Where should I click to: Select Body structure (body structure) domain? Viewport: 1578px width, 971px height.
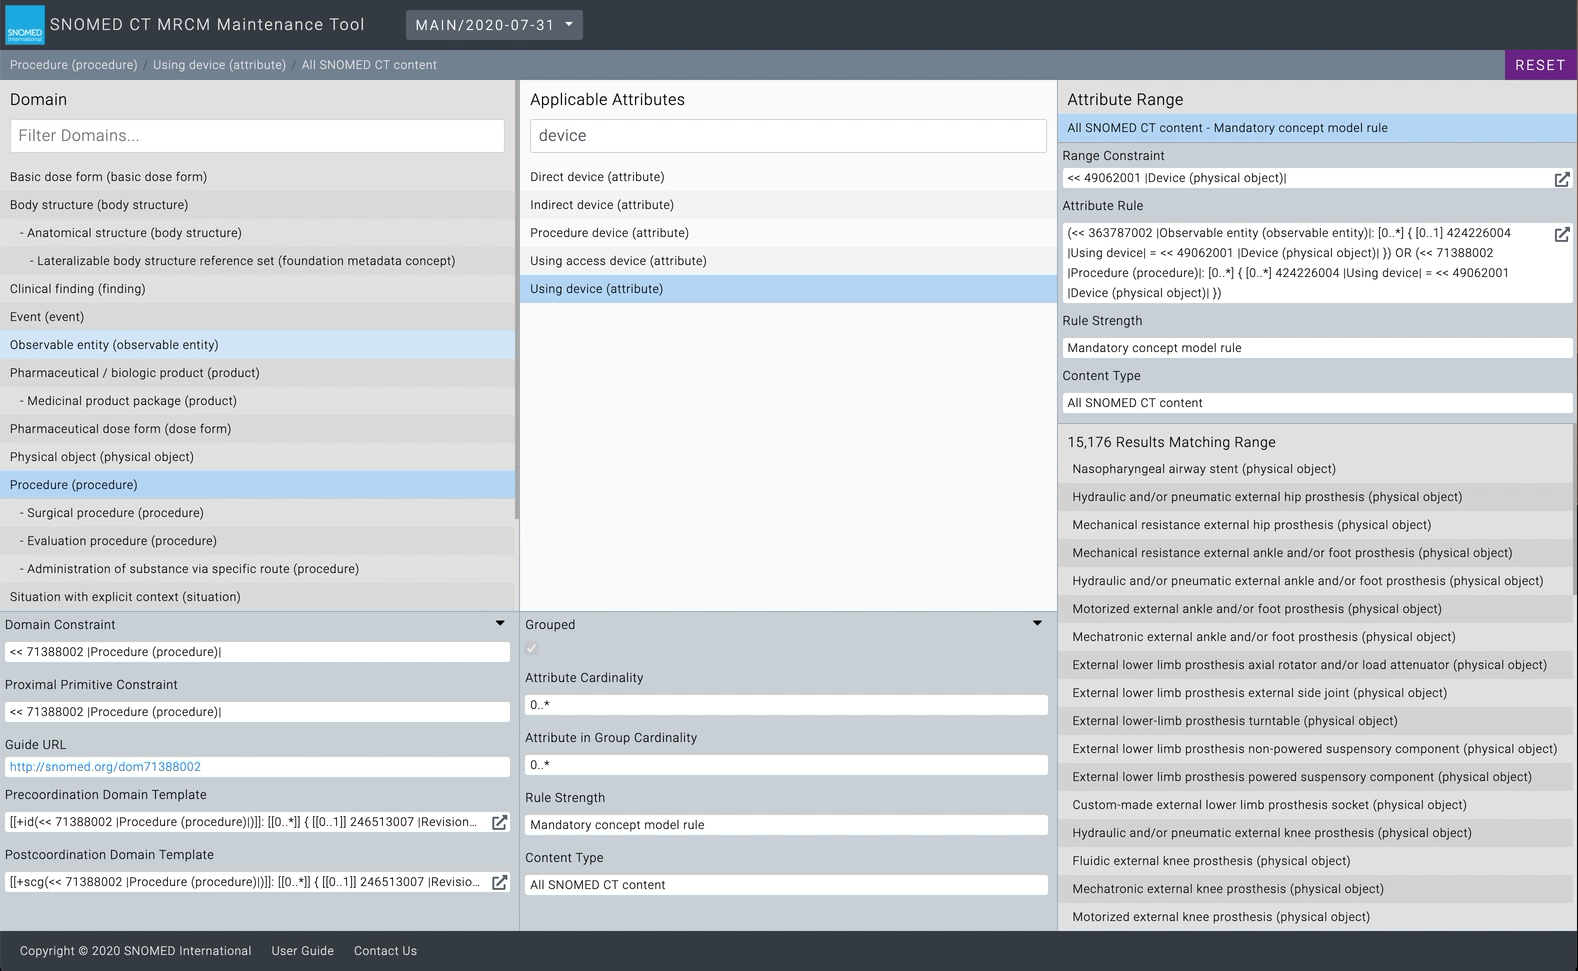coord(257,205)
